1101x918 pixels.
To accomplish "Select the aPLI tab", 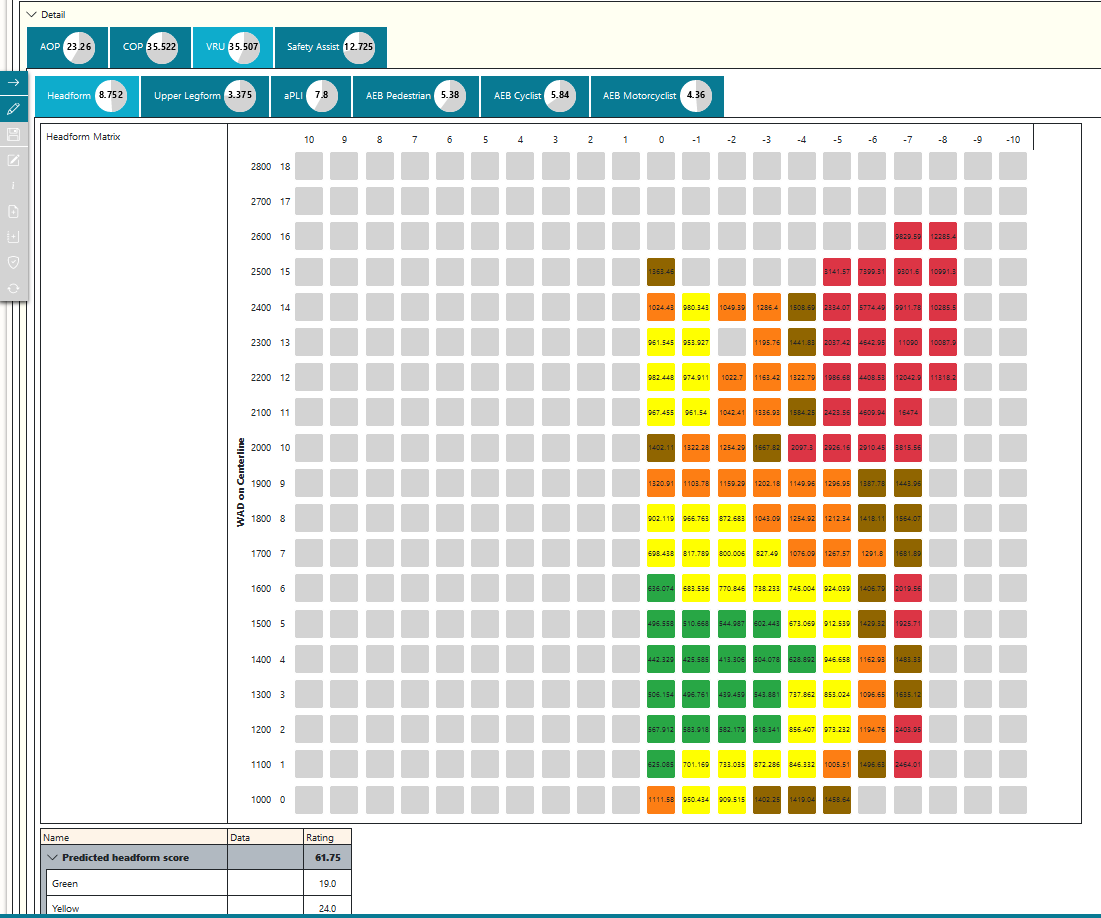I will point(310,96).
